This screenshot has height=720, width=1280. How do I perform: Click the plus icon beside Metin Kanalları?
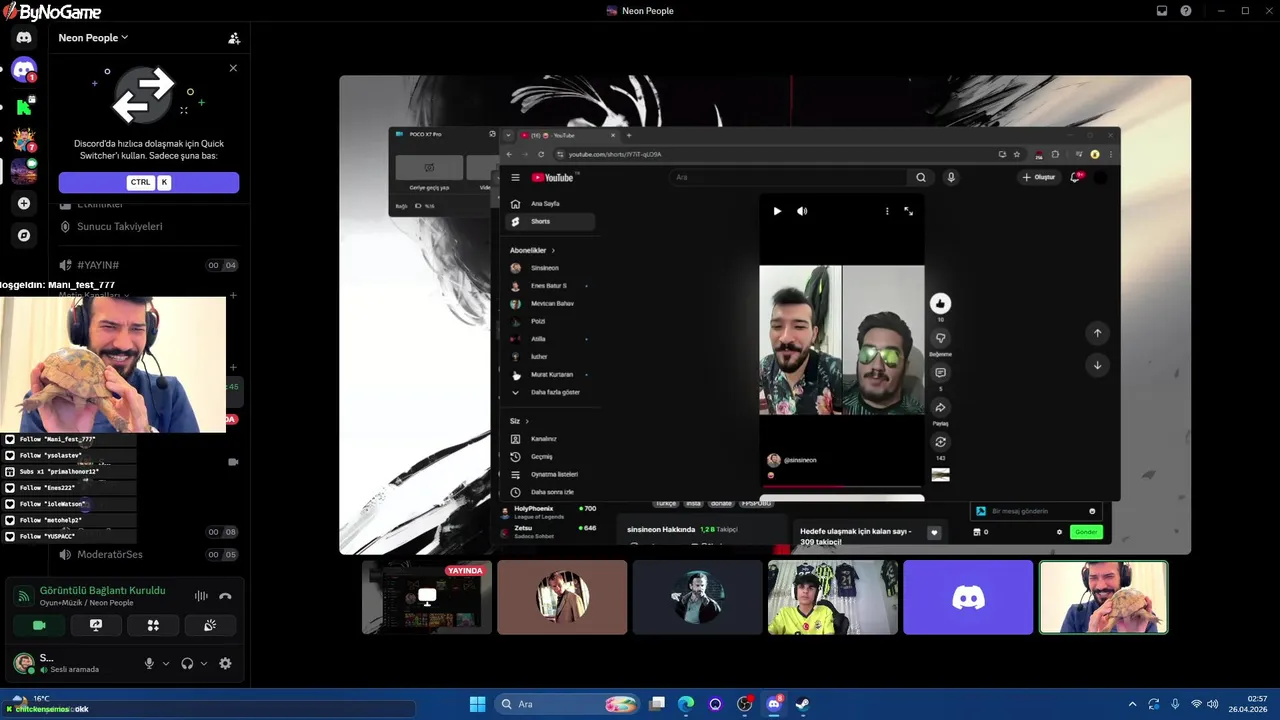point(233,295)
